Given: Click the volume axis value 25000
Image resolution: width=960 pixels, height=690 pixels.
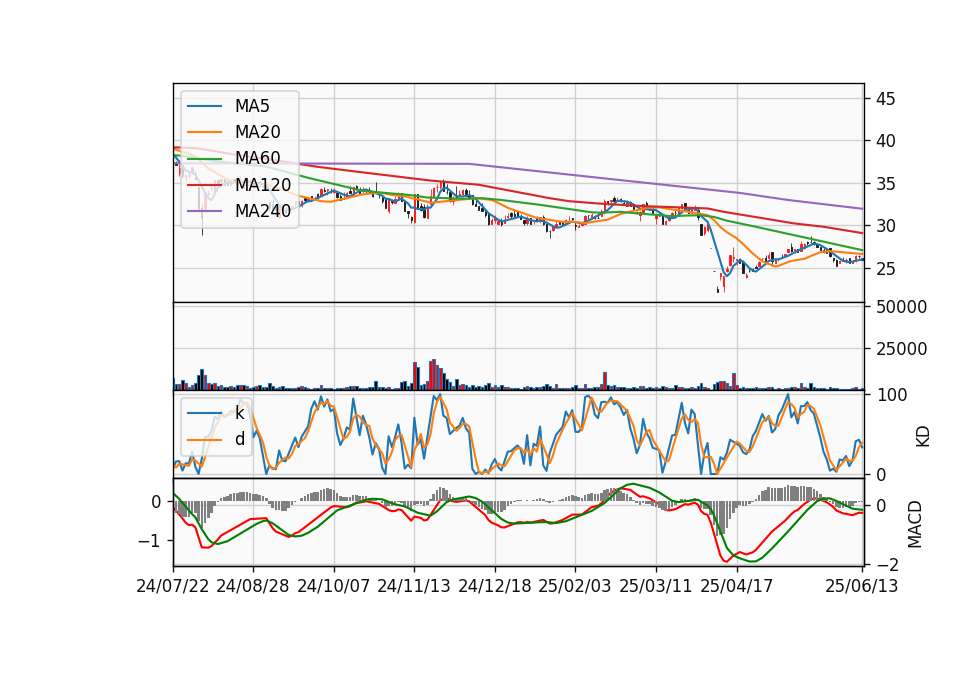Looking at the screenshot, I should 901,350.
